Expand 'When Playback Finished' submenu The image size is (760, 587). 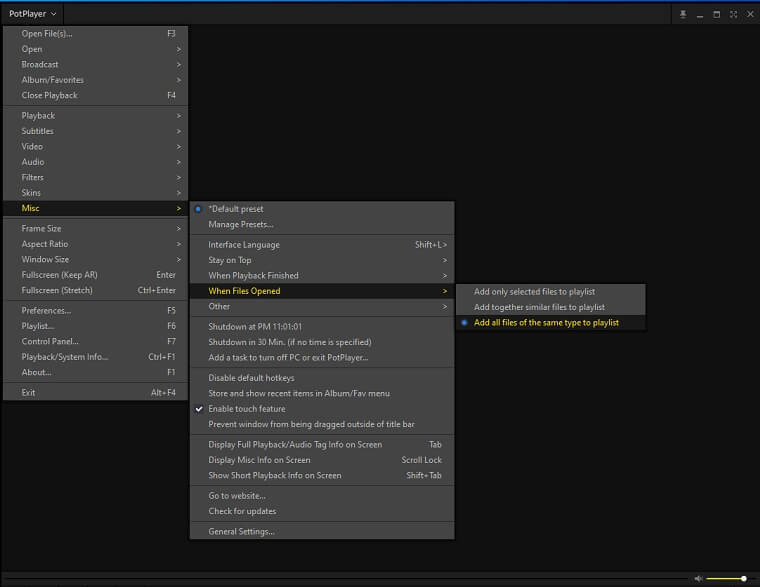click(x=322, y=276)
